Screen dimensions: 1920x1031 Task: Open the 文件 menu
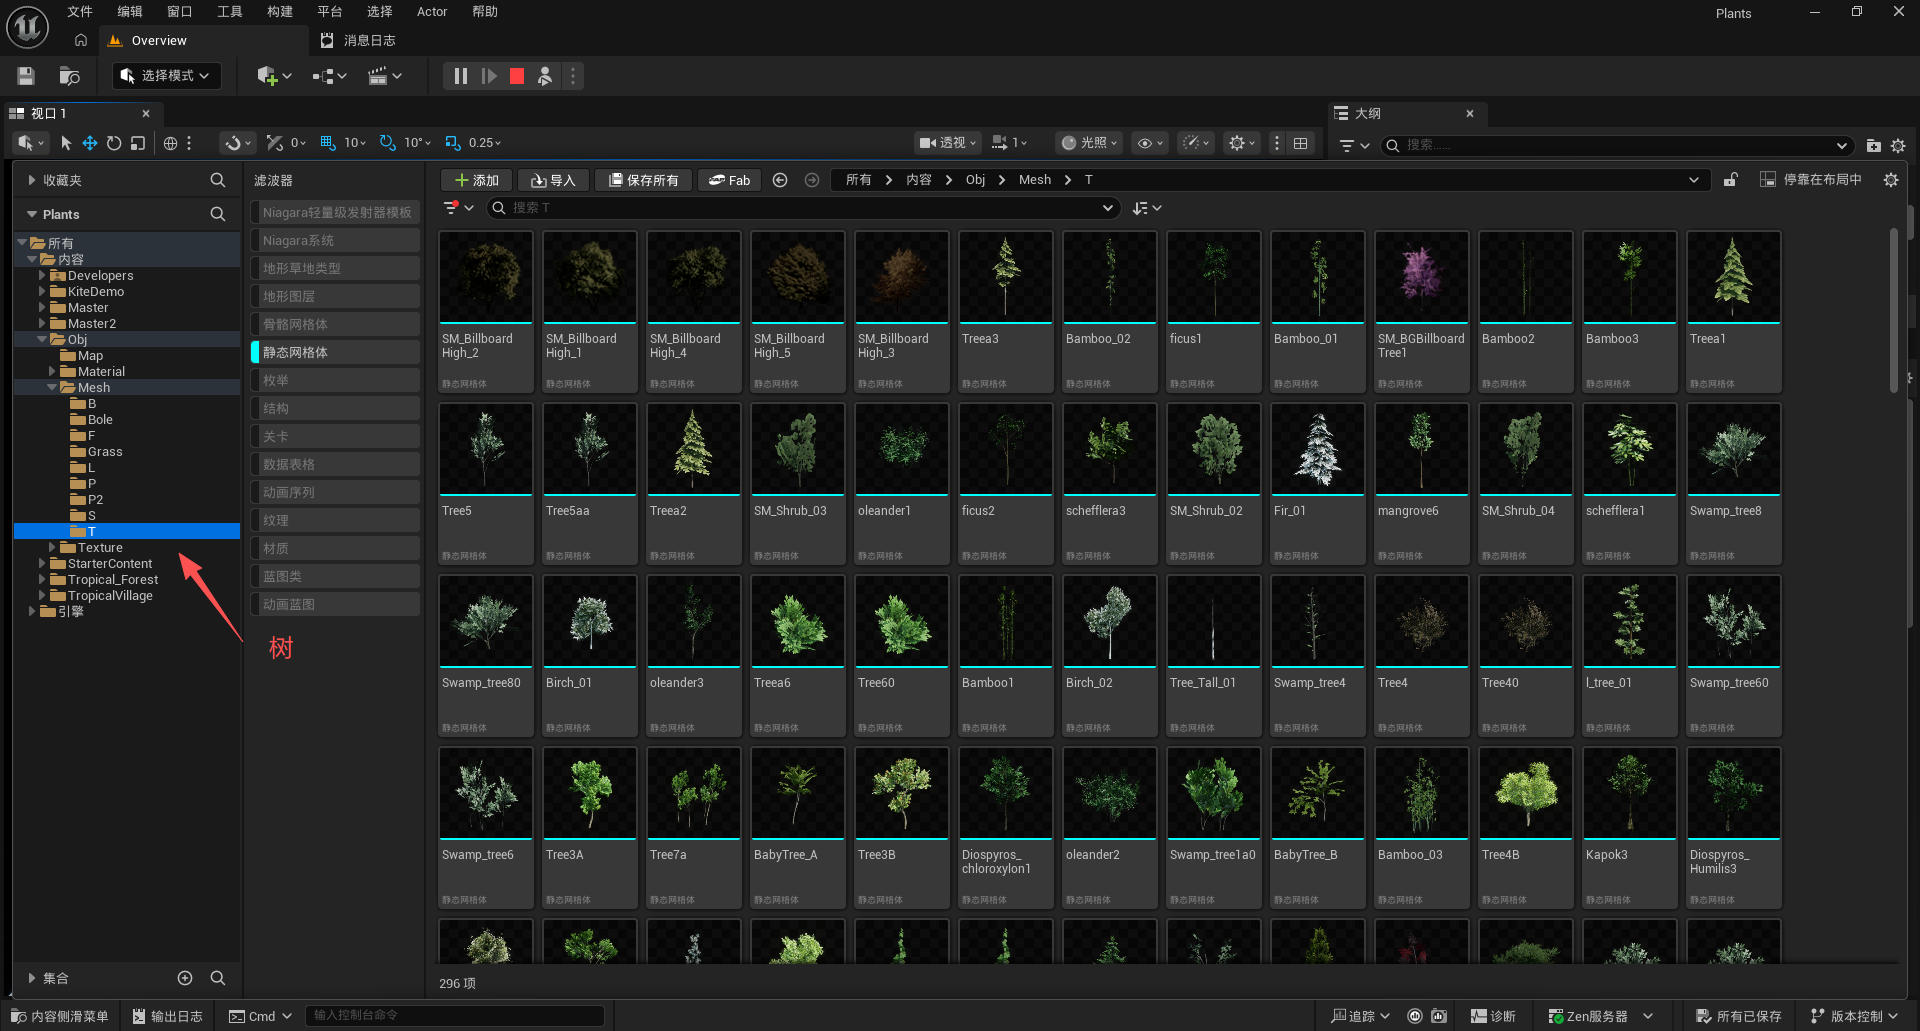80,12
